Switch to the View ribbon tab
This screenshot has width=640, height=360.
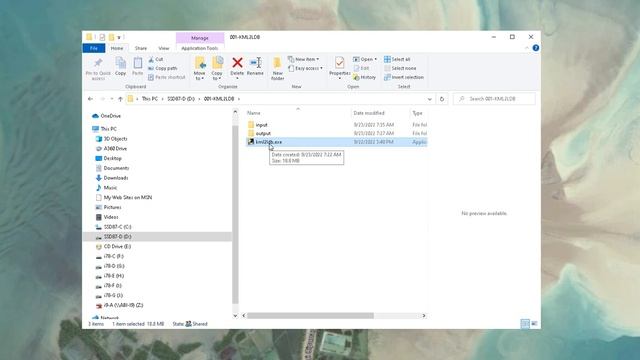pyautogui.click(x=164, y=48)
